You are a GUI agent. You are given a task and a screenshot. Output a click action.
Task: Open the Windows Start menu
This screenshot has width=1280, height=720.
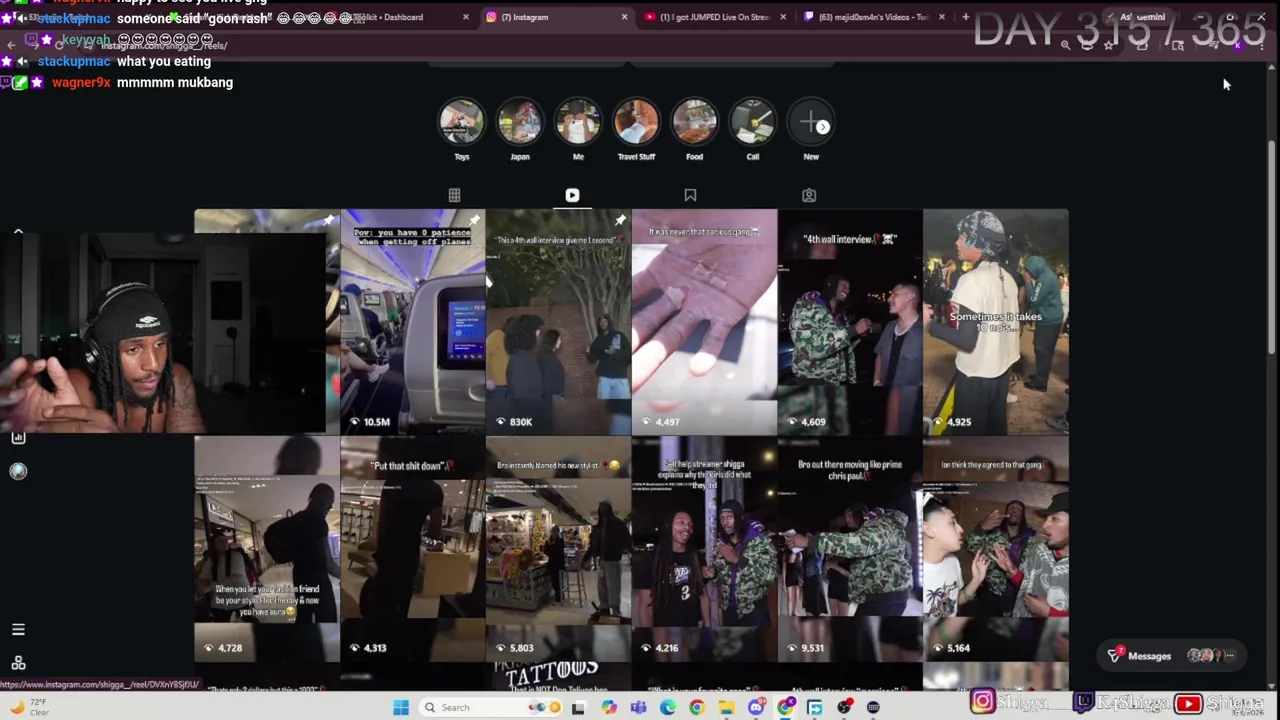click(401, 707)
